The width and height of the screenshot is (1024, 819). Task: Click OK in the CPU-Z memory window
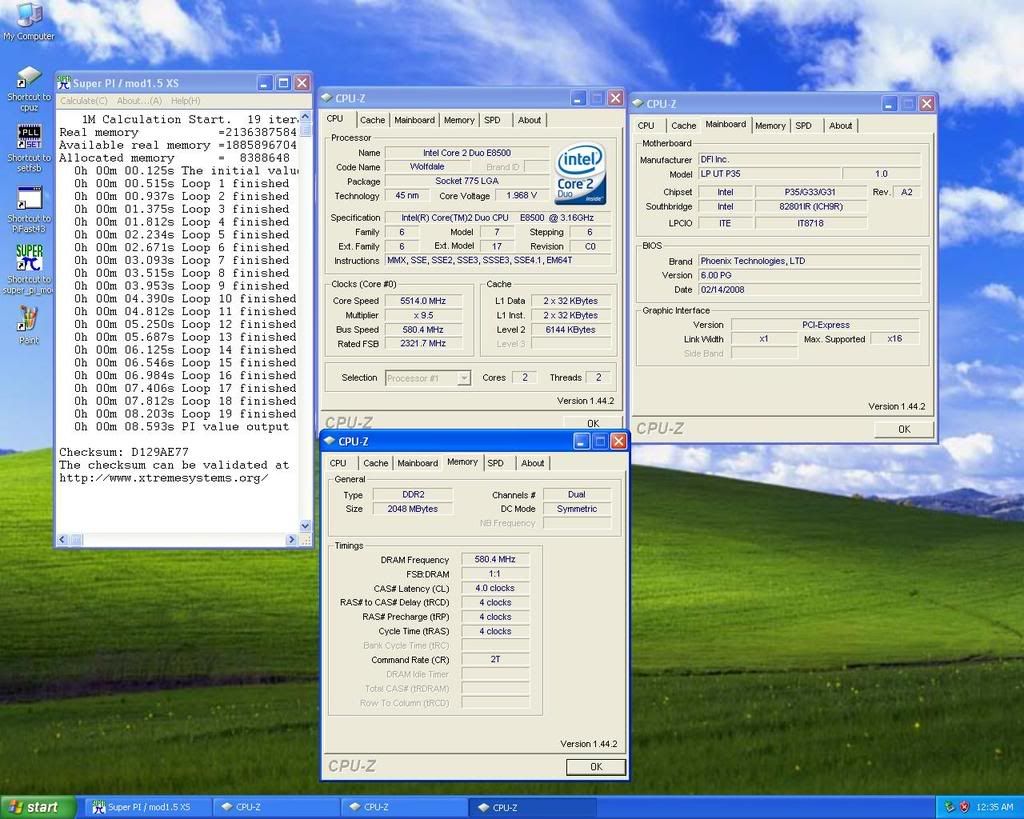596,767
